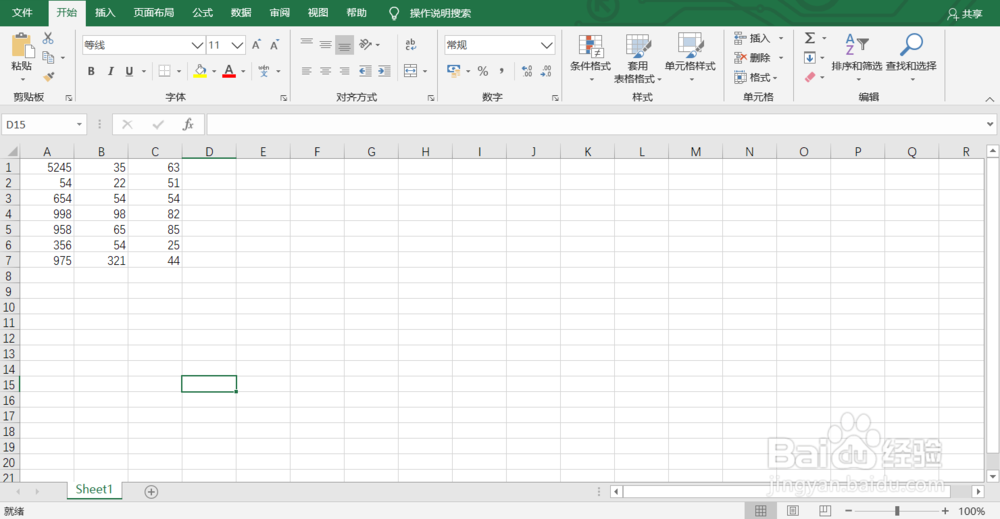Switch to the Page Layout (页面布局) tab
This screenshot has width=1000, height=519.
point(154,13)
